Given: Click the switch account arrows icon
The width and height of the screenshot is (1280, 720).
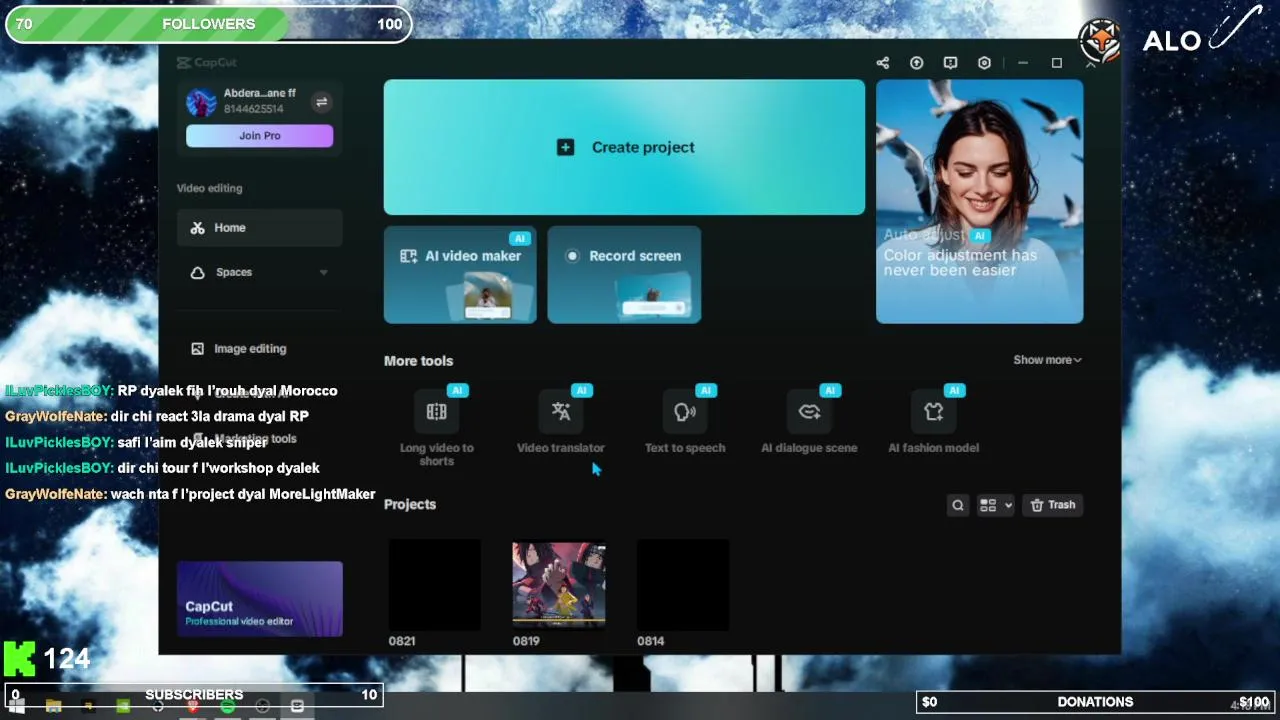Looking at the screenshot, I should point(321,102).
